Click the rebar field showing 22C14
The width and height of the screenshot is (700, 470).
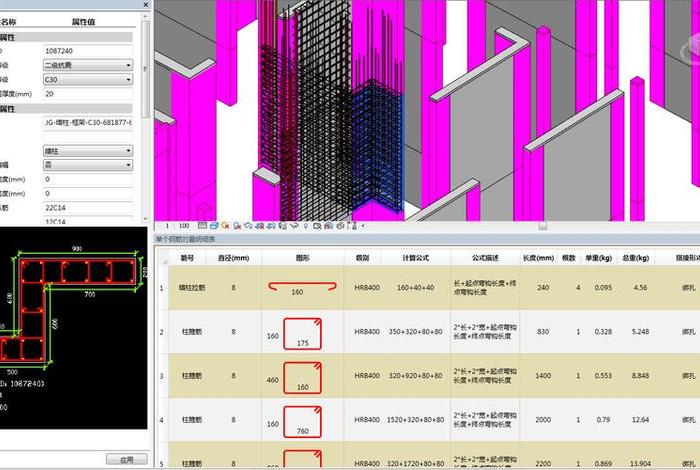(x=88, y=208)
